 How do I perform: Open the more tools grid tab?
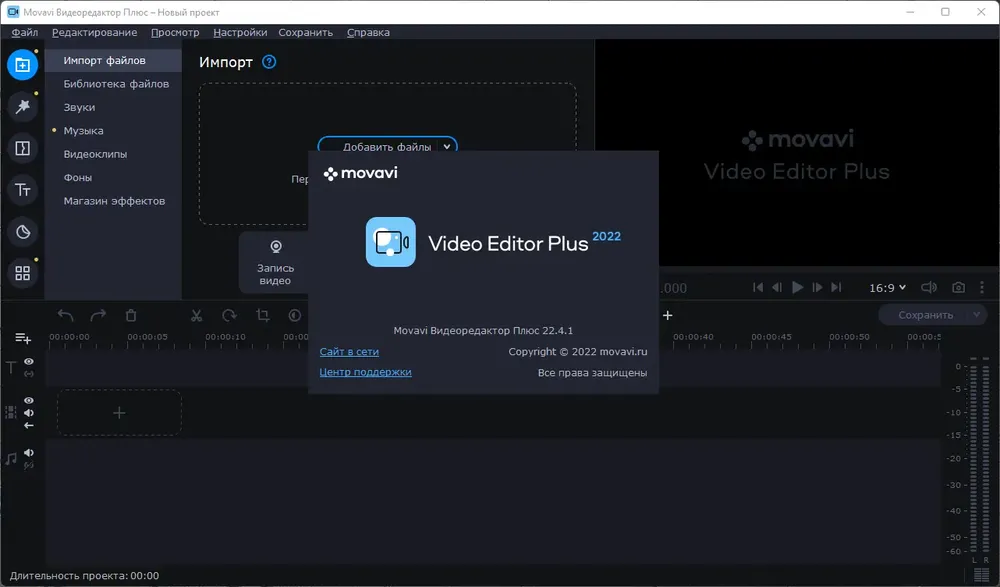[22, 273]
